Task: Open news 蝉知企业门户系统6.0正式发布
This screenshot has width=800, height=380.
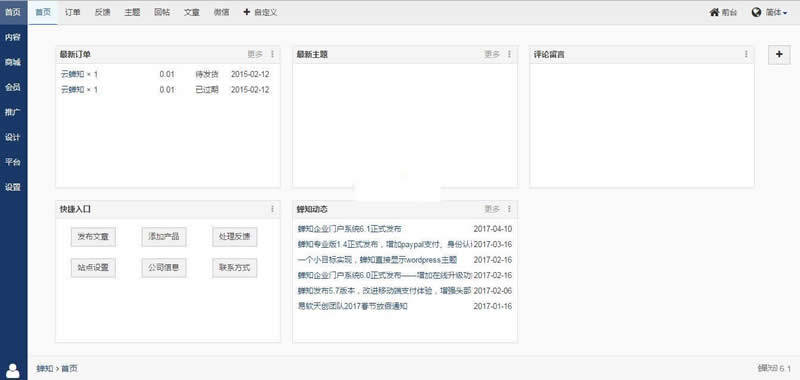Action: click(385, 275)
